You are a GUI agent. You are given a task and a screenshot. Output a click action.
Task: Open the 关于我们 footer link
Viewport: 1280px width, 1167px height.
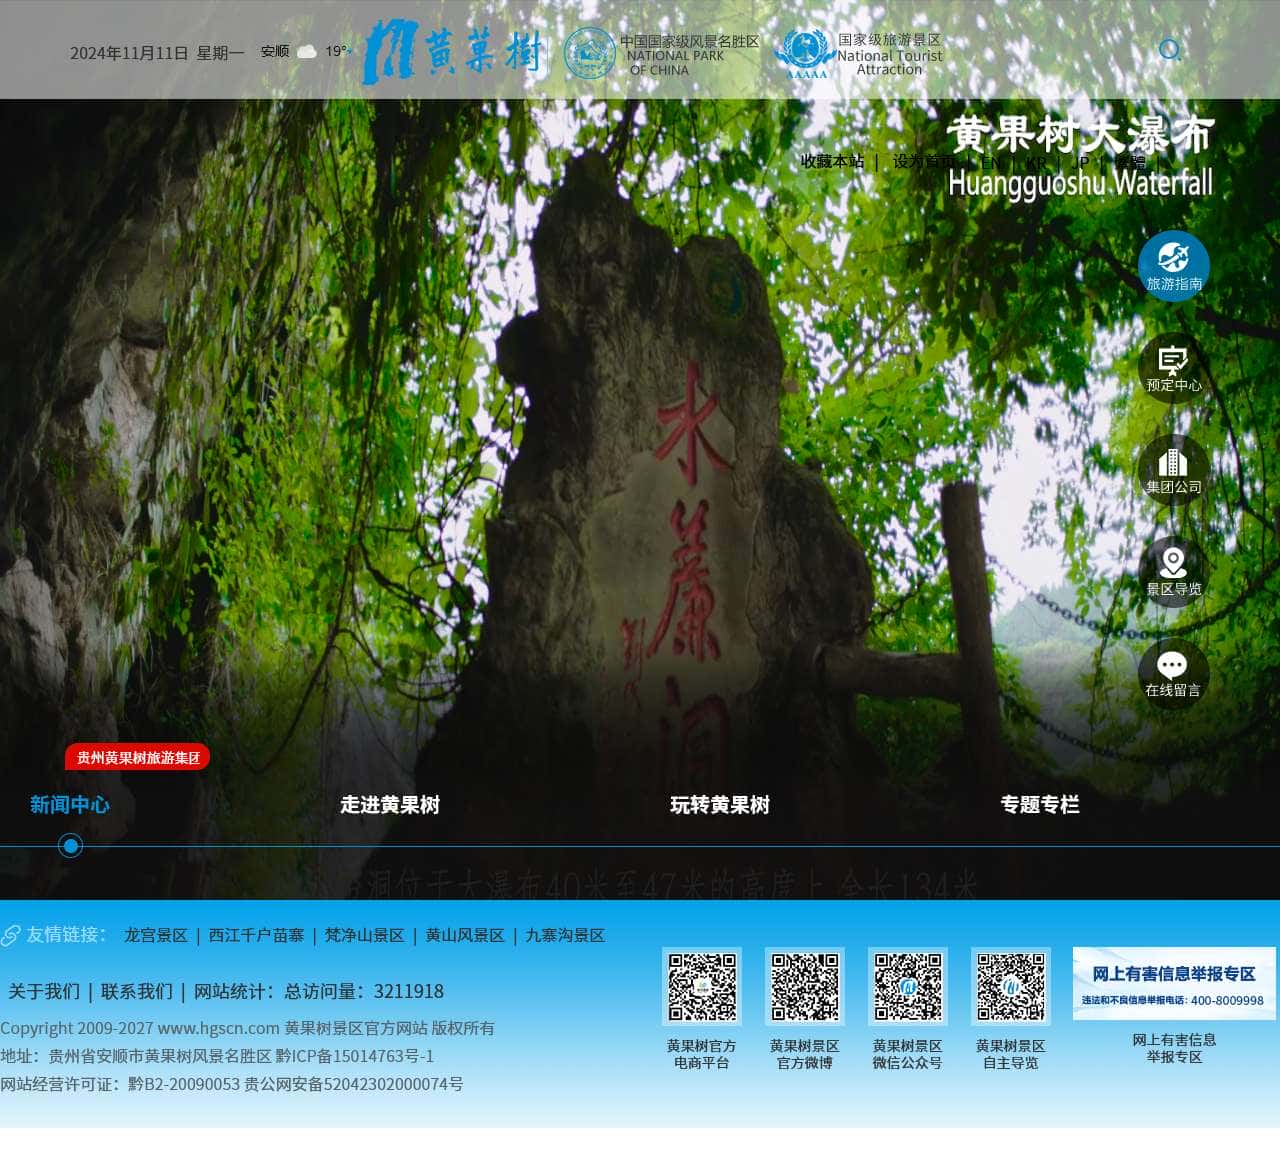[44, 991]
